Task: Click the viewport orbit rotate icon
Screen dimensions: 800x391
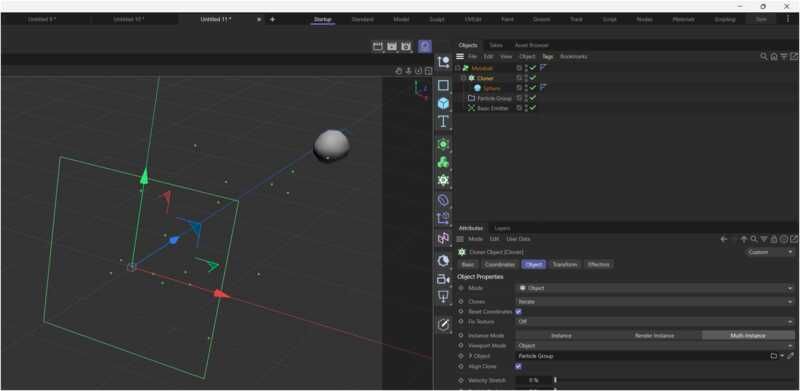Action: 418,71
